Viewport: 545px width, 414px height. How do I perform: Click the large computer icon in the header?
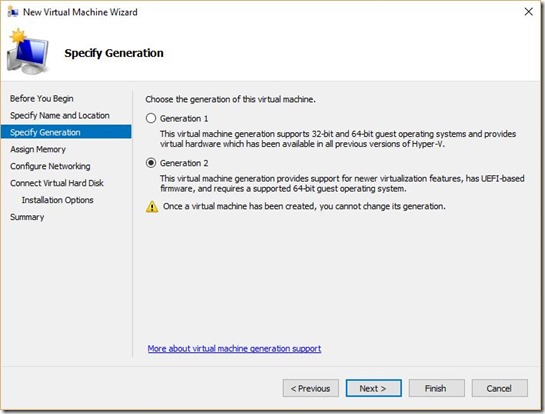click(27, 52)
